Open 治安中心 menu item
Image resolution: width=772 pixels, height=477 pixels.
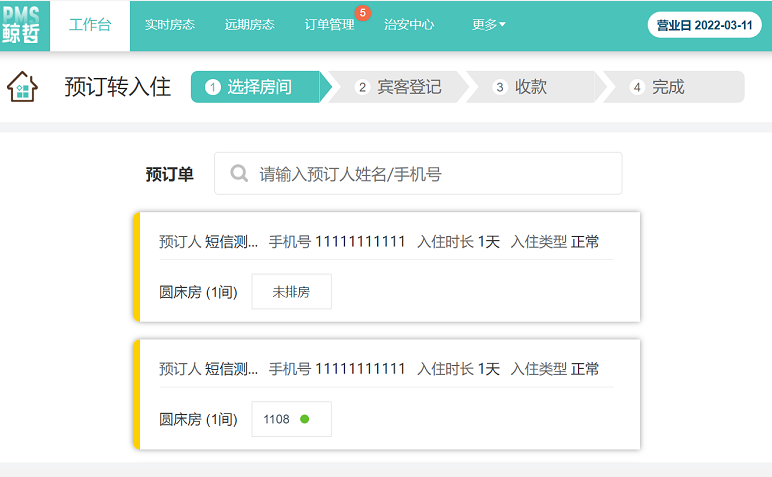point(409,25)
